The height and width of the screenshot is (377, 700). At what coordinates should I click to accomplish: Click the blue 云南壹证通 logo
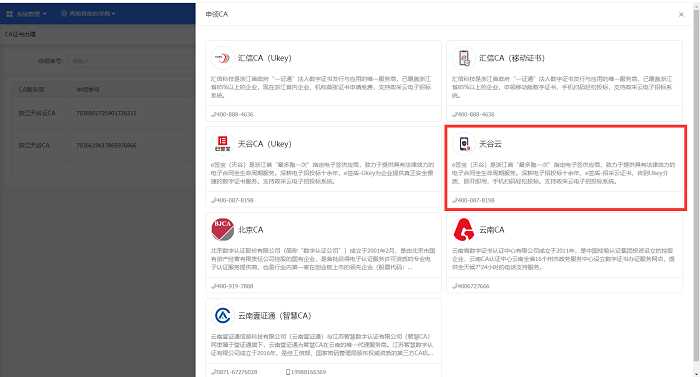(222, 316)
